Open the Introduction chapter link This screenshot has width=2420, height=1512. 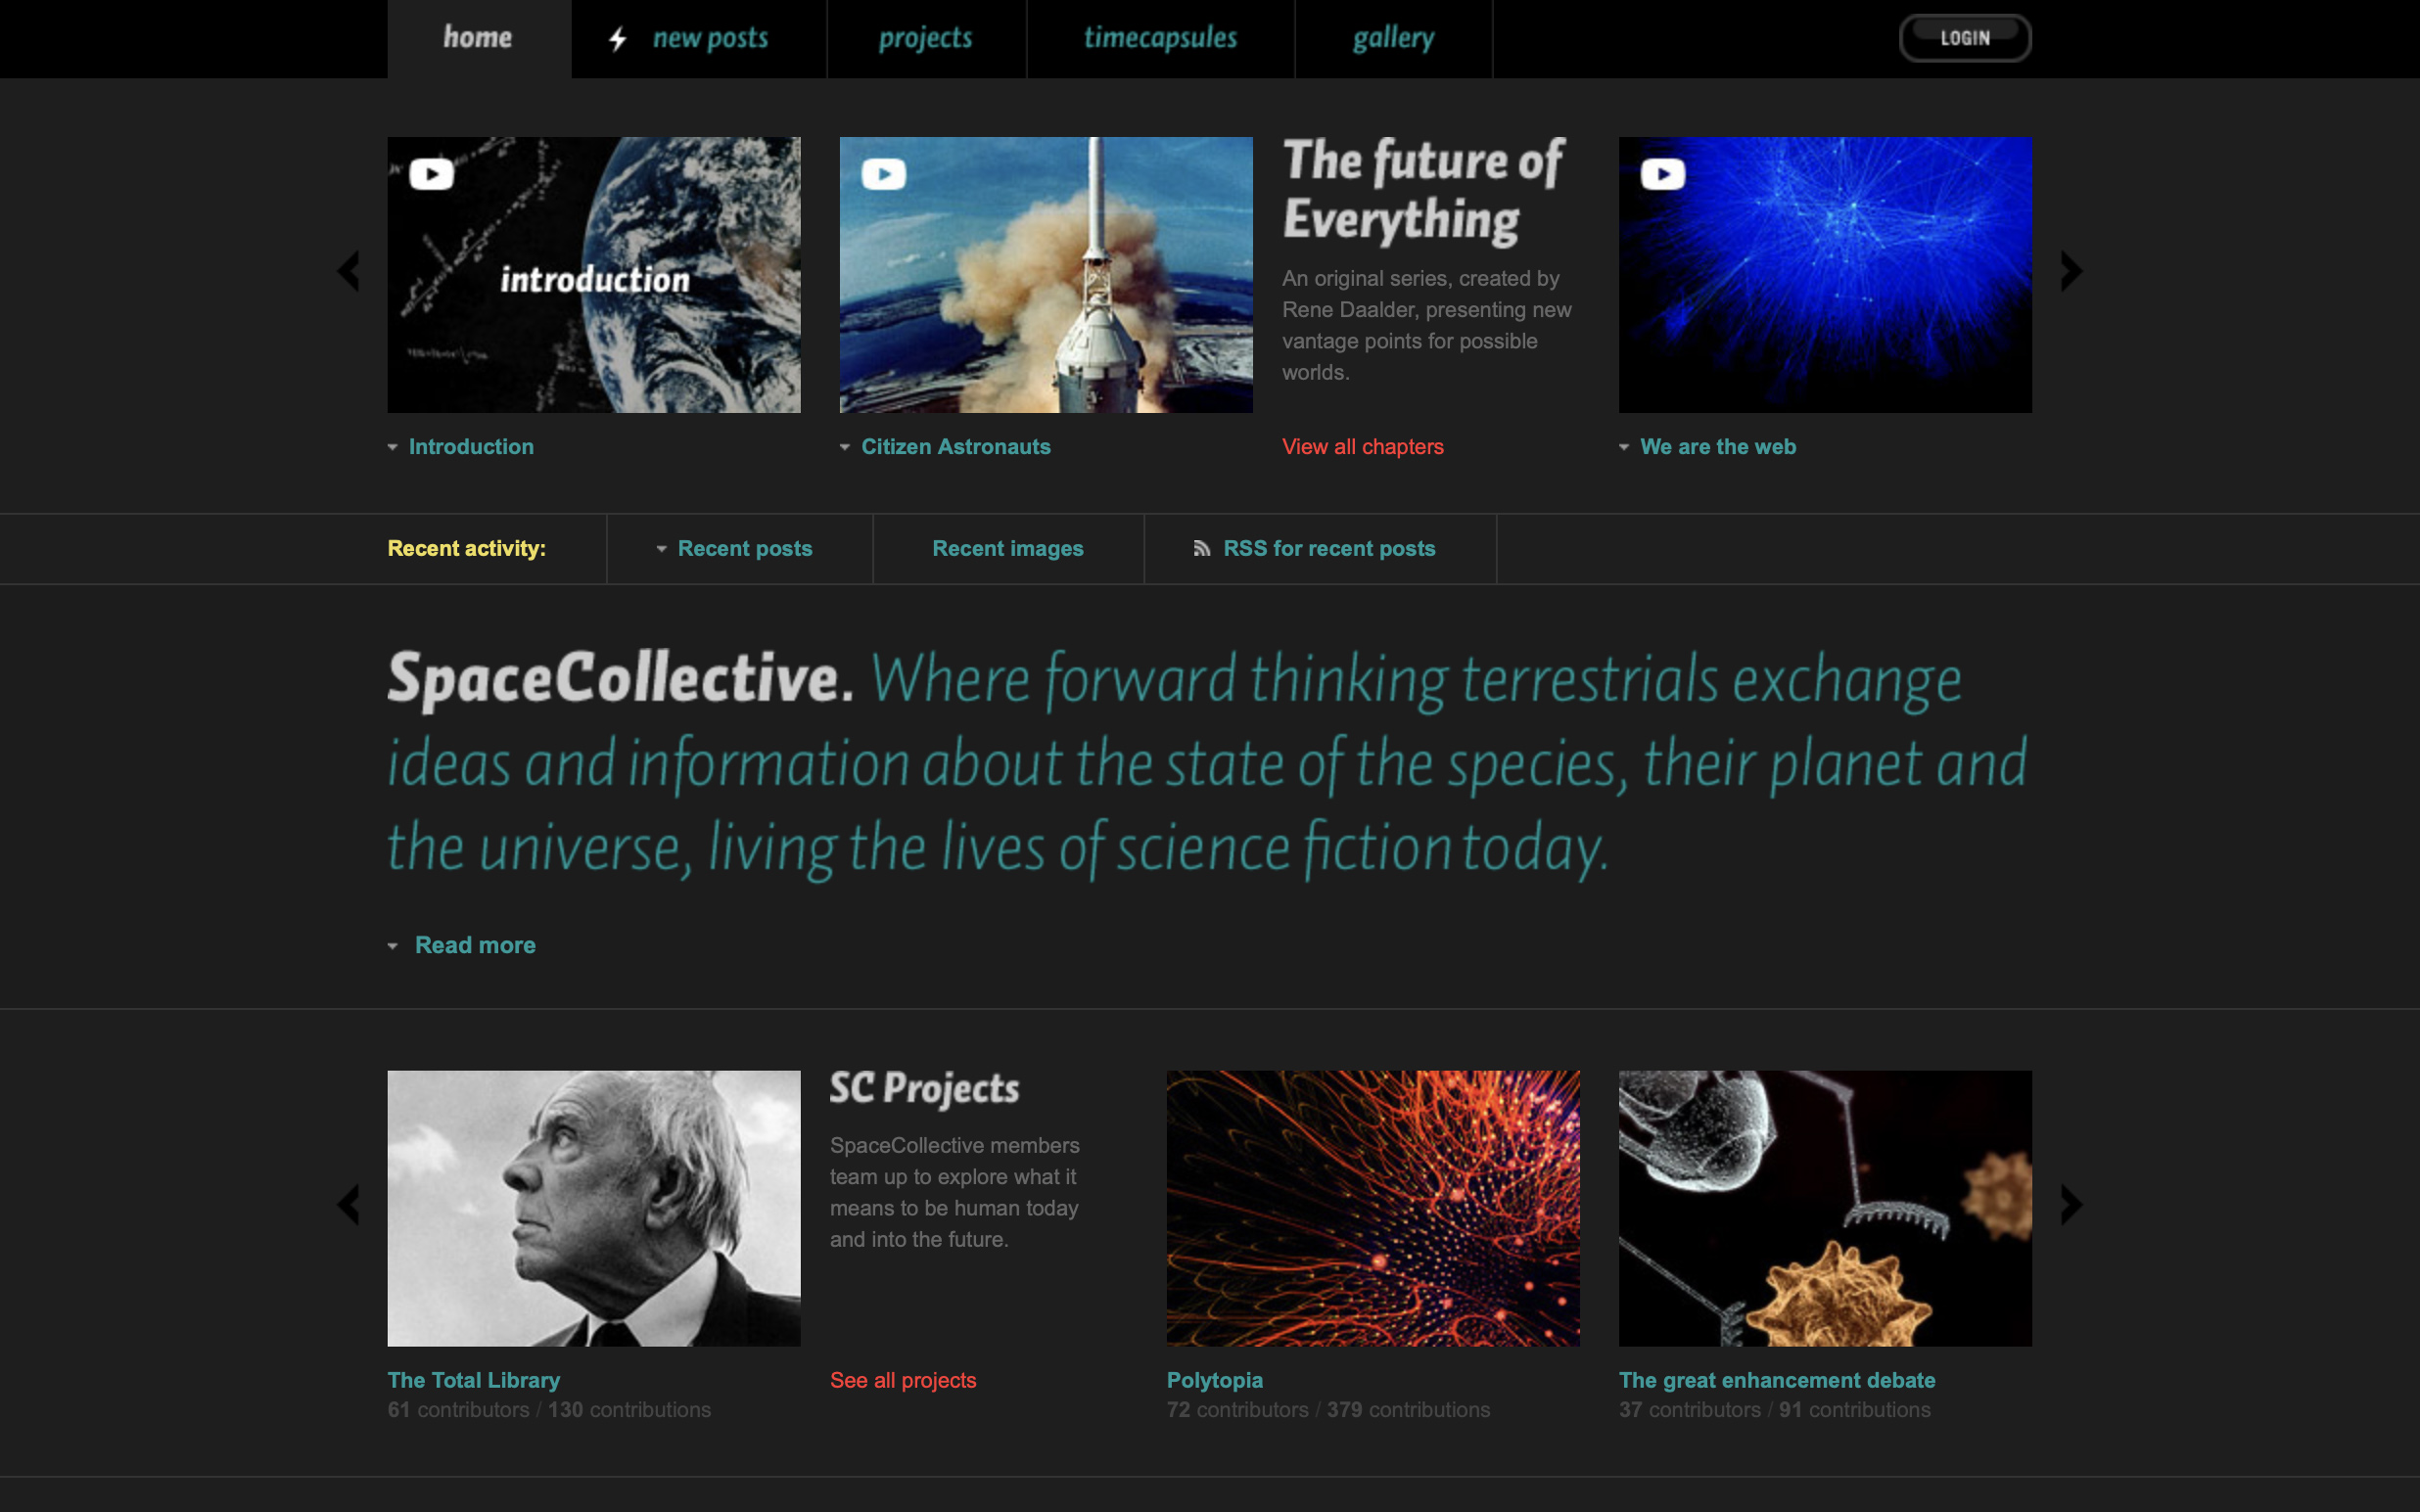[x=471, y=447]
